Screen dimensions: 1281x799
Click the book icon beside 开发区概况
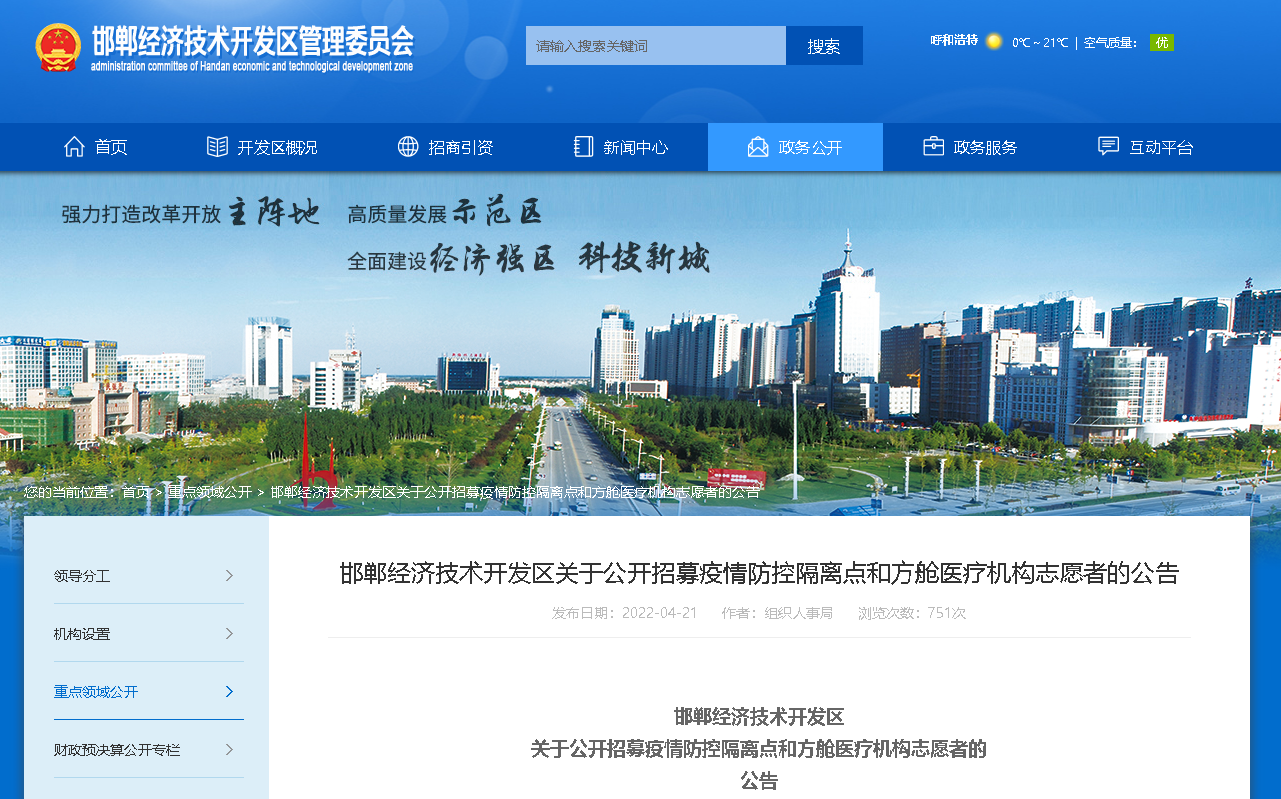tap(217, 147)
